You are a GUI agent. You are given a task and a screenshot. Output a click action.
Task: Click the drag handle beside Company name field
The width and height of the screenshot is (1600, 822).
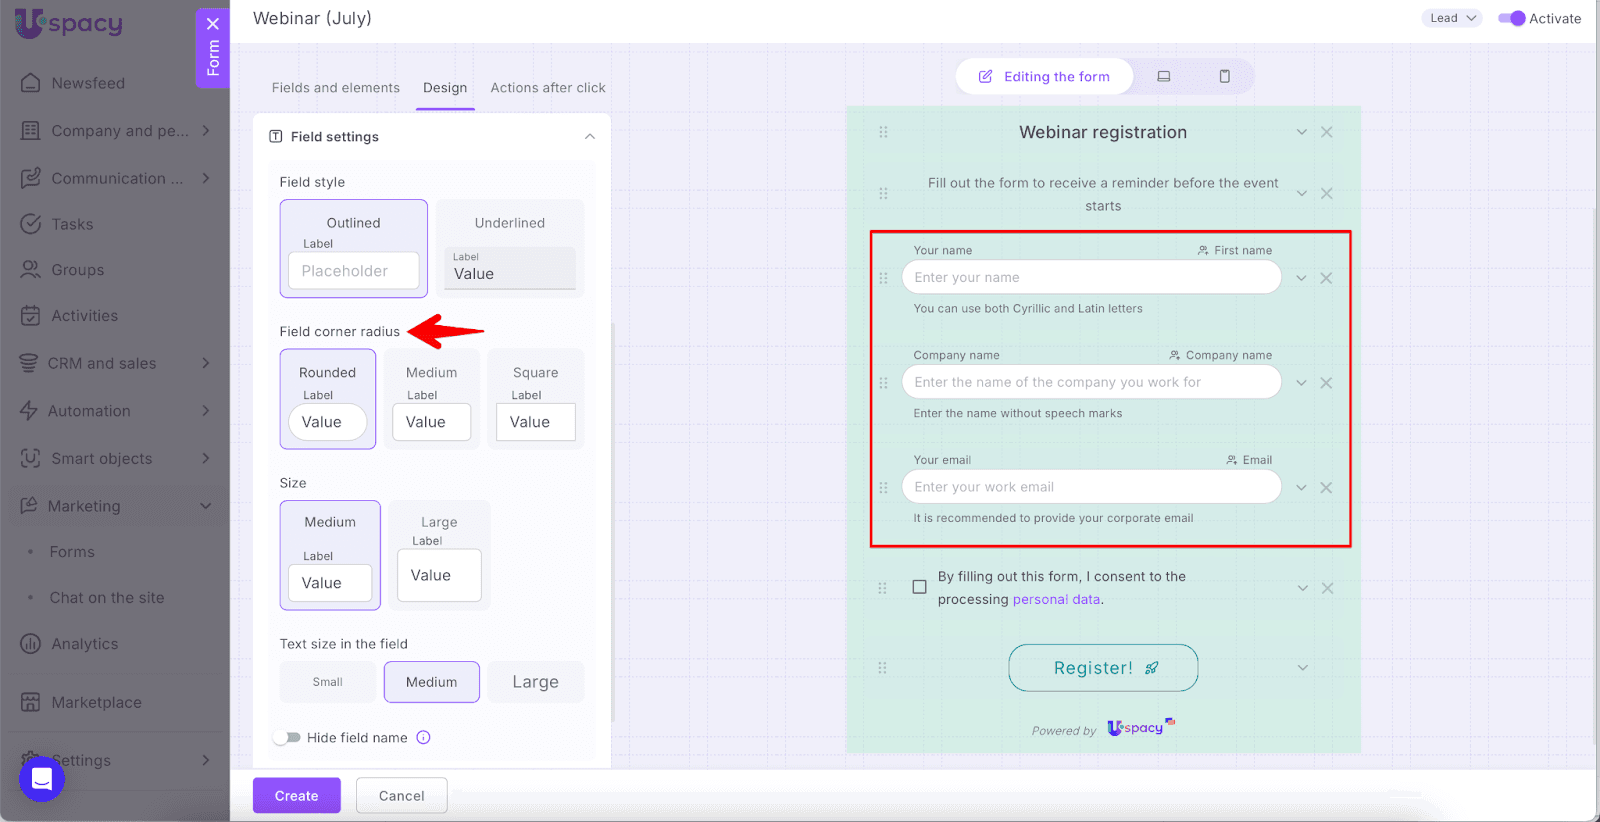(x=883, y=383)
